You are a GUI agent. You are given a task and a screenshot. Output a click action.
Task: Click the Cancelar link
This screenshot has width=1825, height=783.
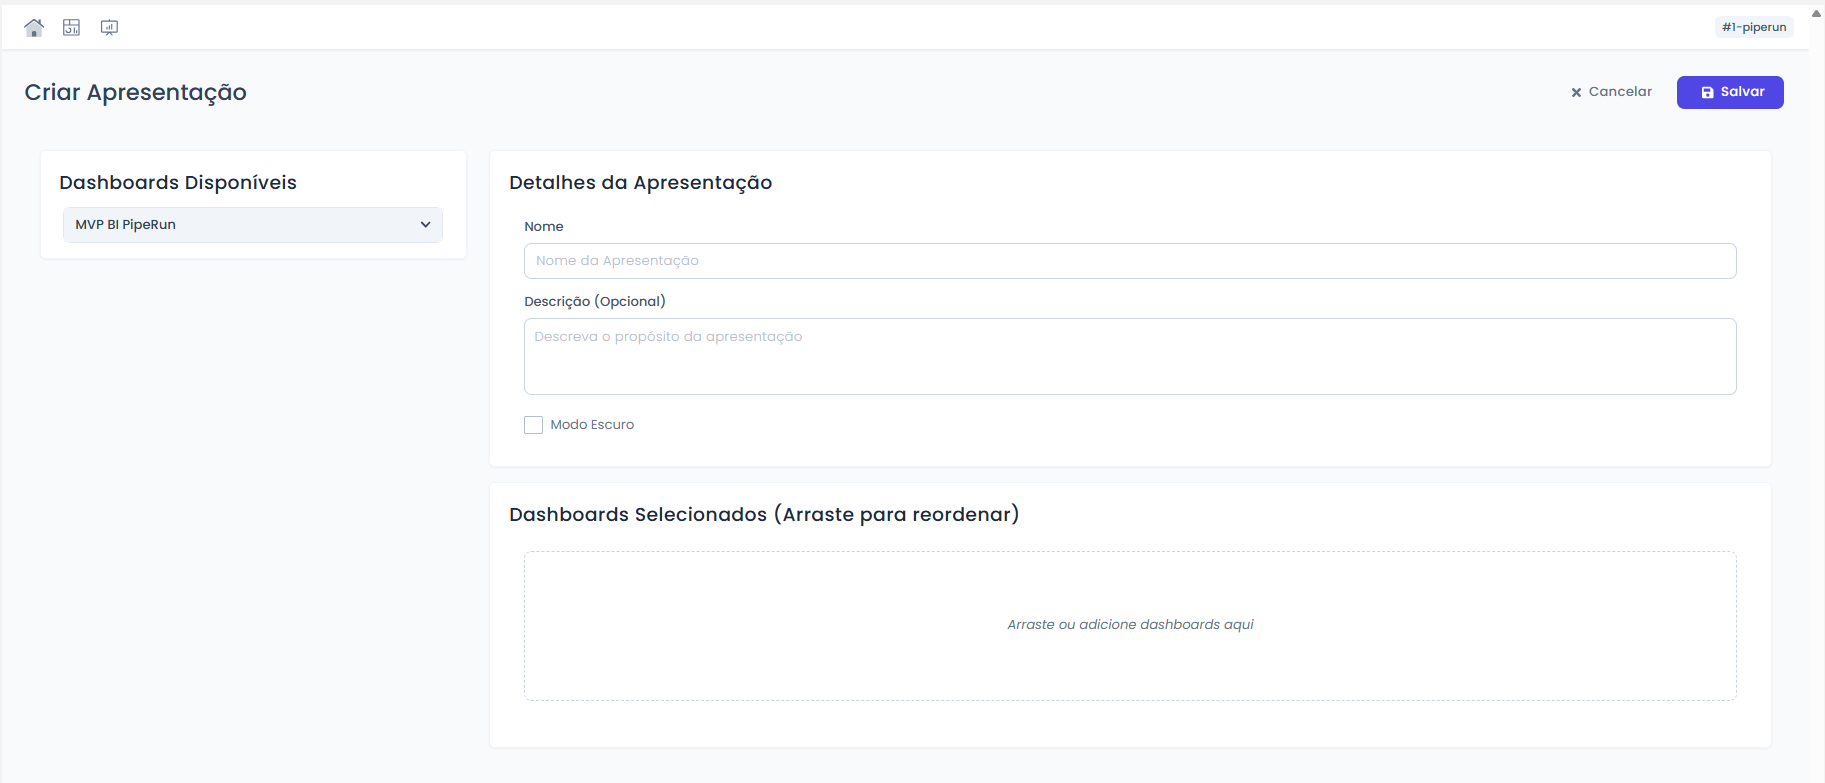pyautogui.click(x=1620, y=92)
